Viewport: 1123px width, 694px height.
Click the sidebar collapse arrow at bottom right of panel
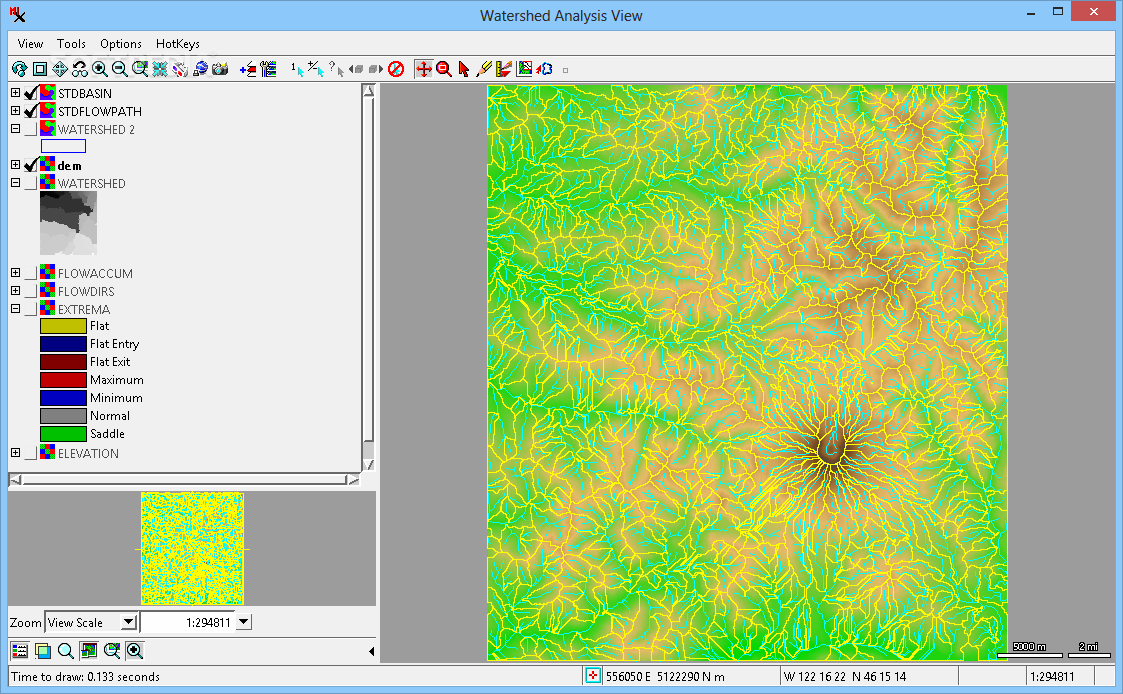point(371,651)
